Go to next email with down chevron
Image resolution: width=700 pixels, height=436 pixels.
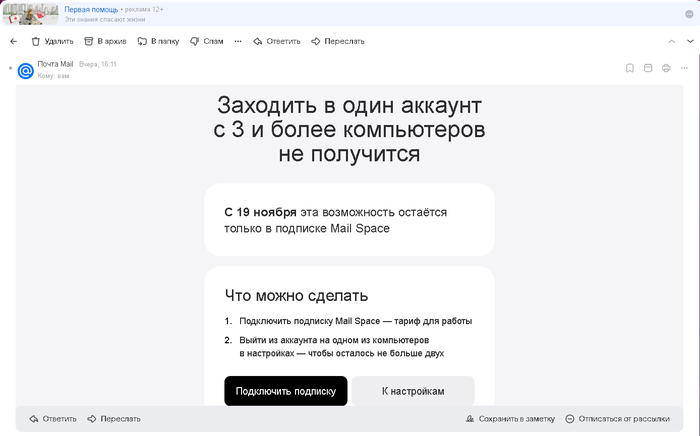pyautogui.click(x=690, y=42)
